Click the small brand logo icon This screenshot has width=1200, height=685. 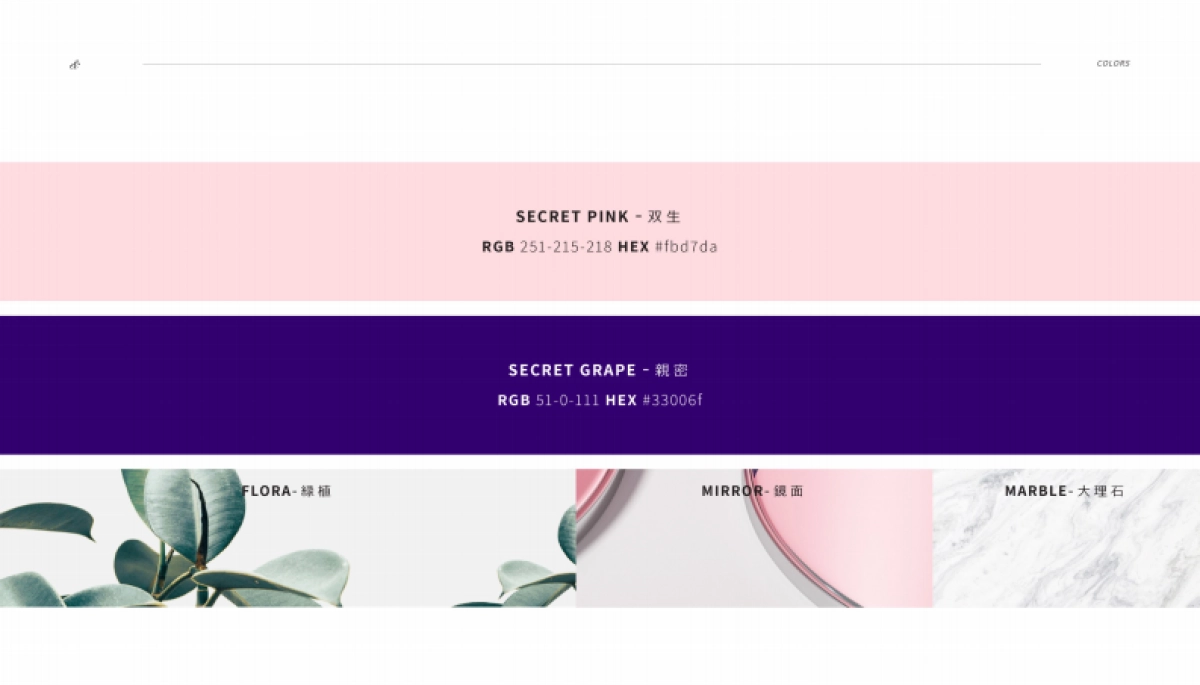(x=75, y=65)
